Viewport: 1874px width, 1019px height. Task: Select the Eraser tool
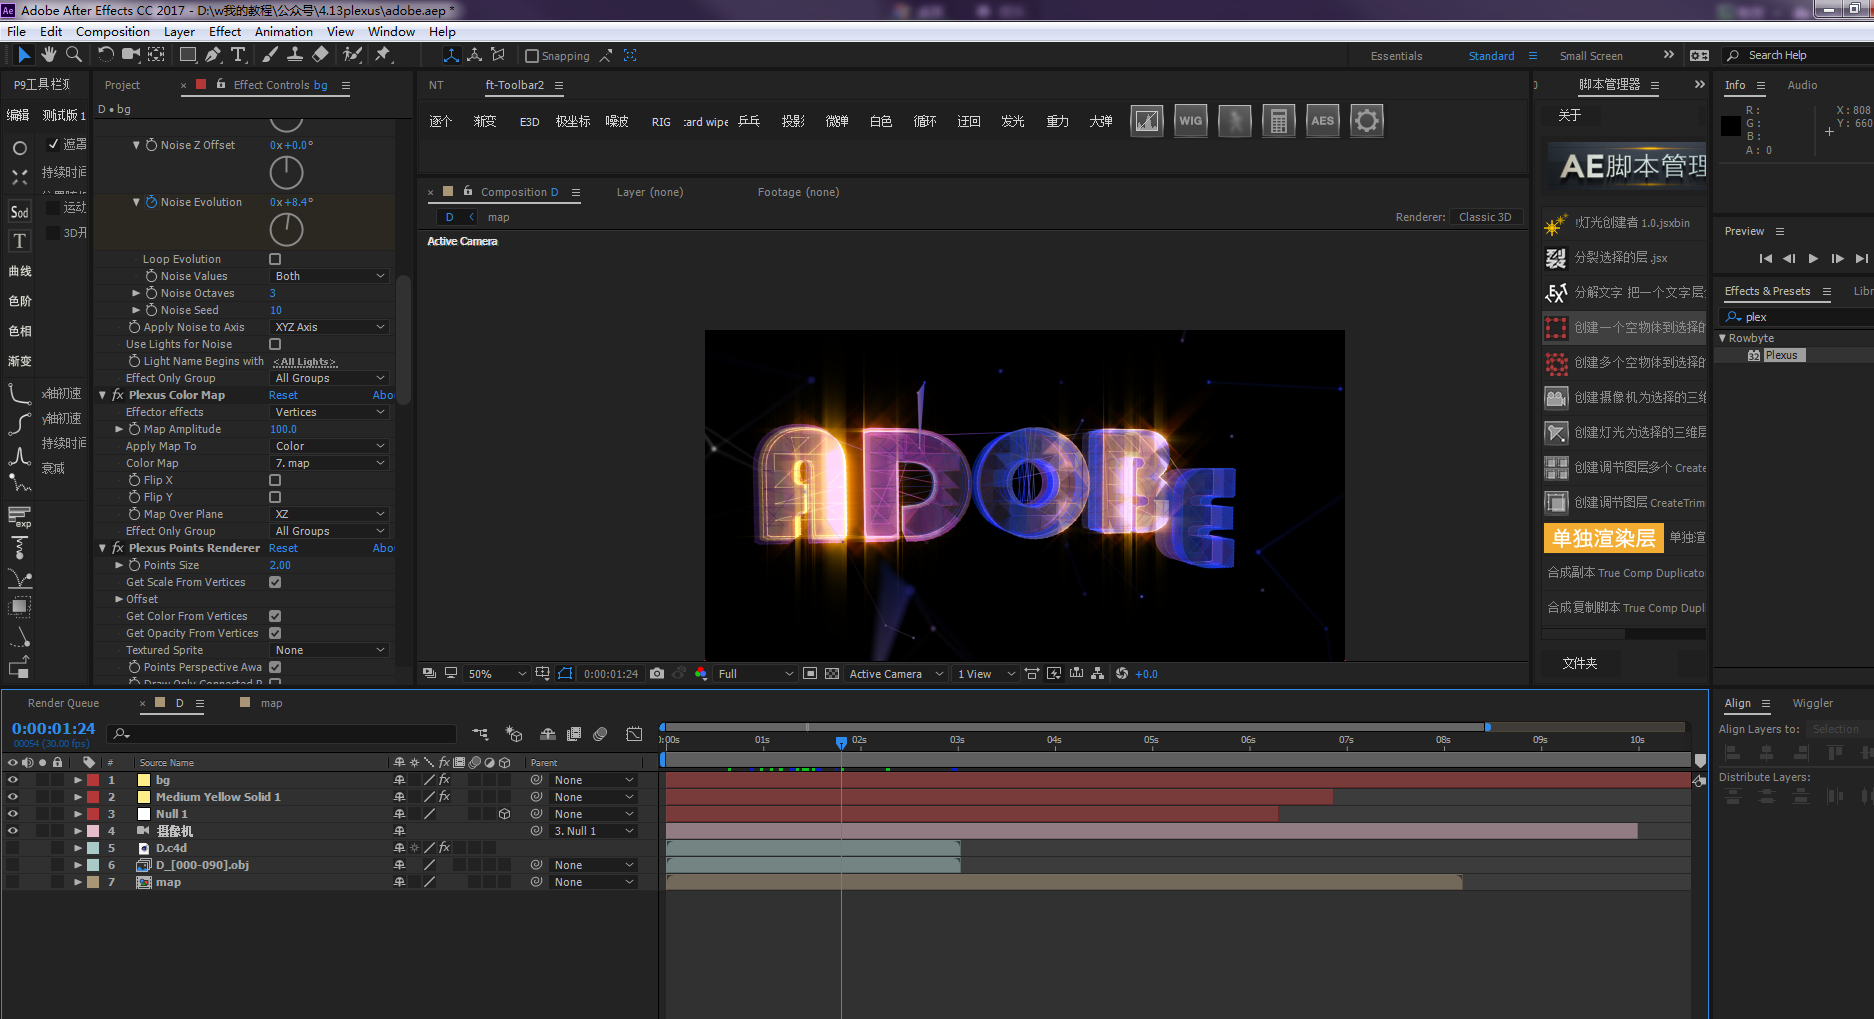[320, 55]
